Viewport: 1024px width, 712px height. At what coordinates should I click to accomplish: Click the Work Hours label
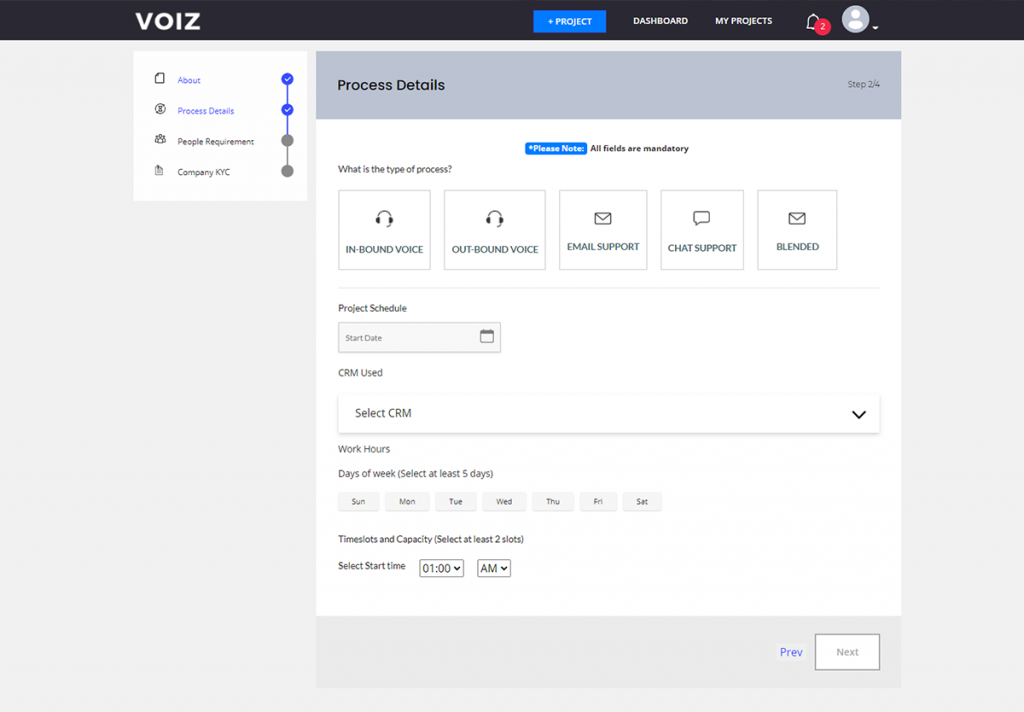[364, 449]
